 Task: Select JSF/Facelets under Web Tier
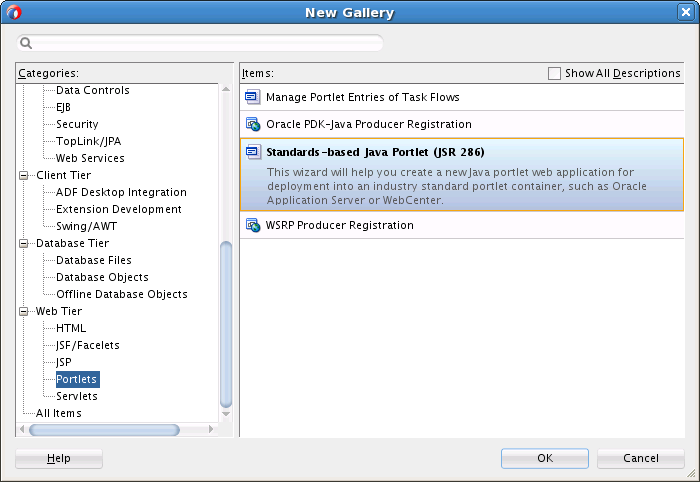[88, 345]
